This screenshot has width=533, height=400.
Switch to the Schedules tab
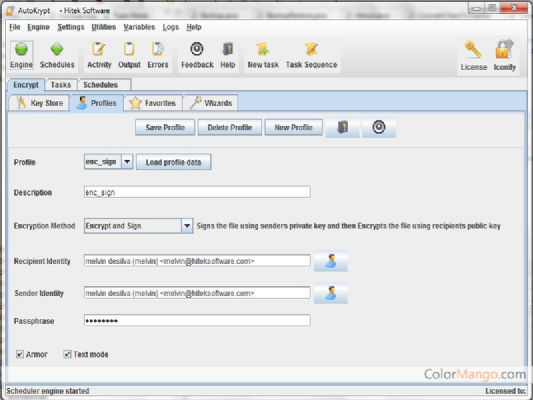tap(104, 85)
